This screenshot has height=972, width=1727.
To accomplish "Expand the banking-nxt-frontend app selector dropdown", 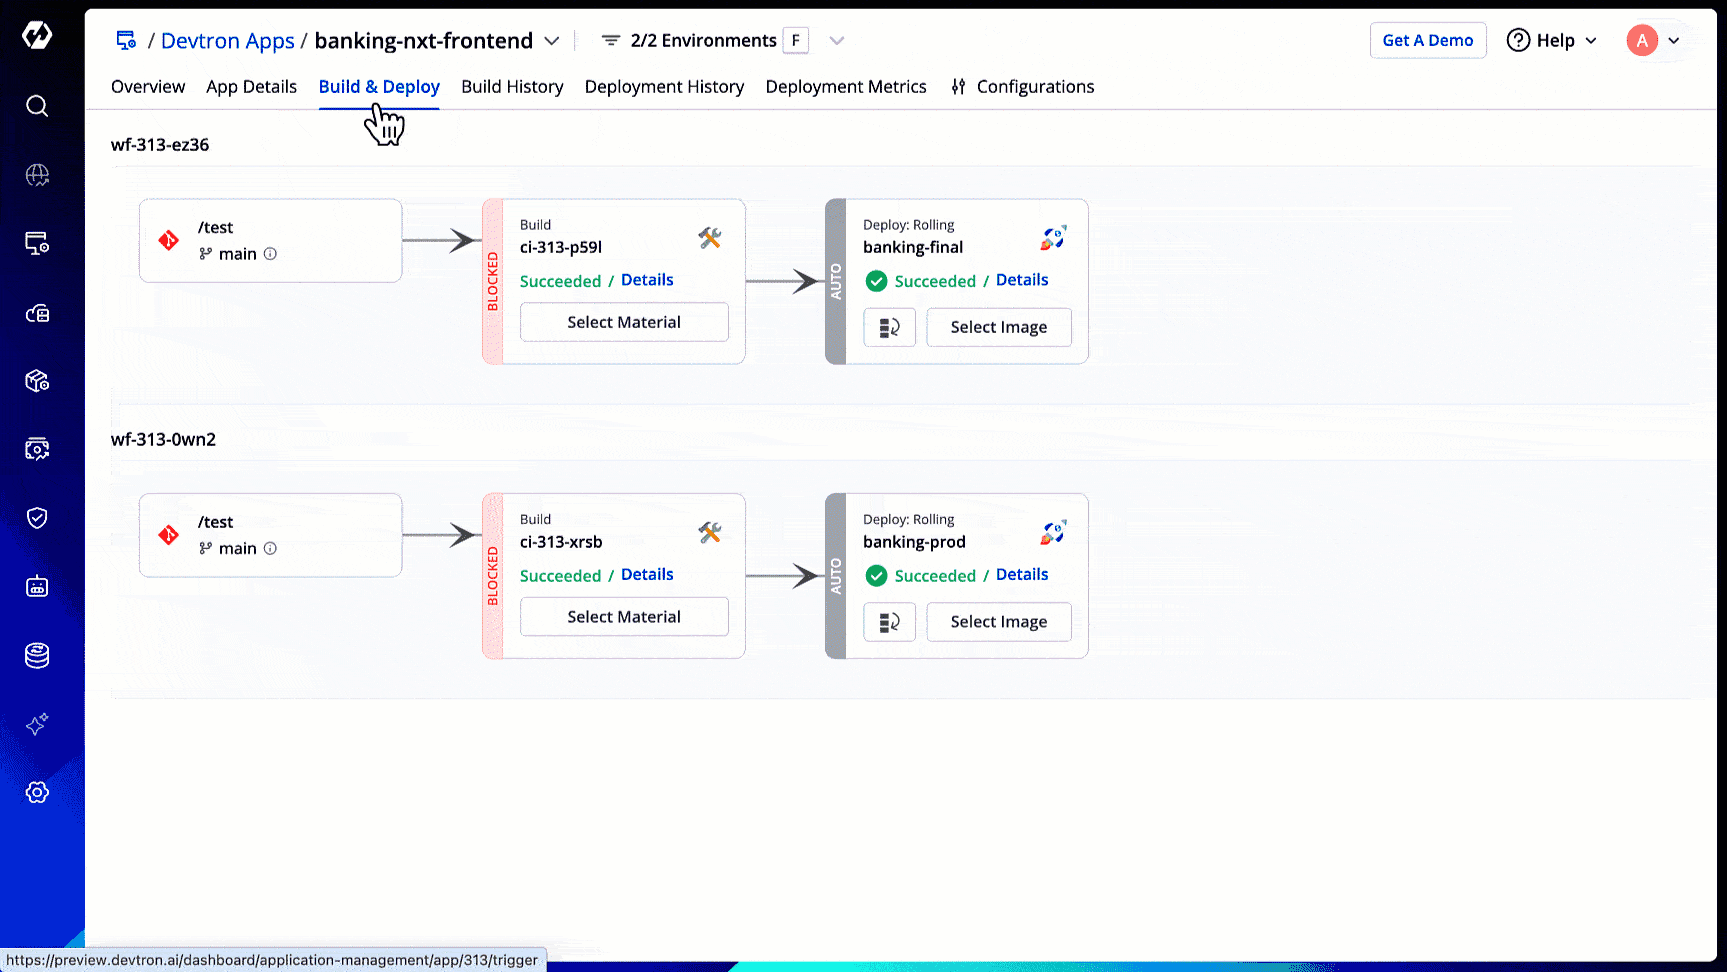I will pos(552,41).
